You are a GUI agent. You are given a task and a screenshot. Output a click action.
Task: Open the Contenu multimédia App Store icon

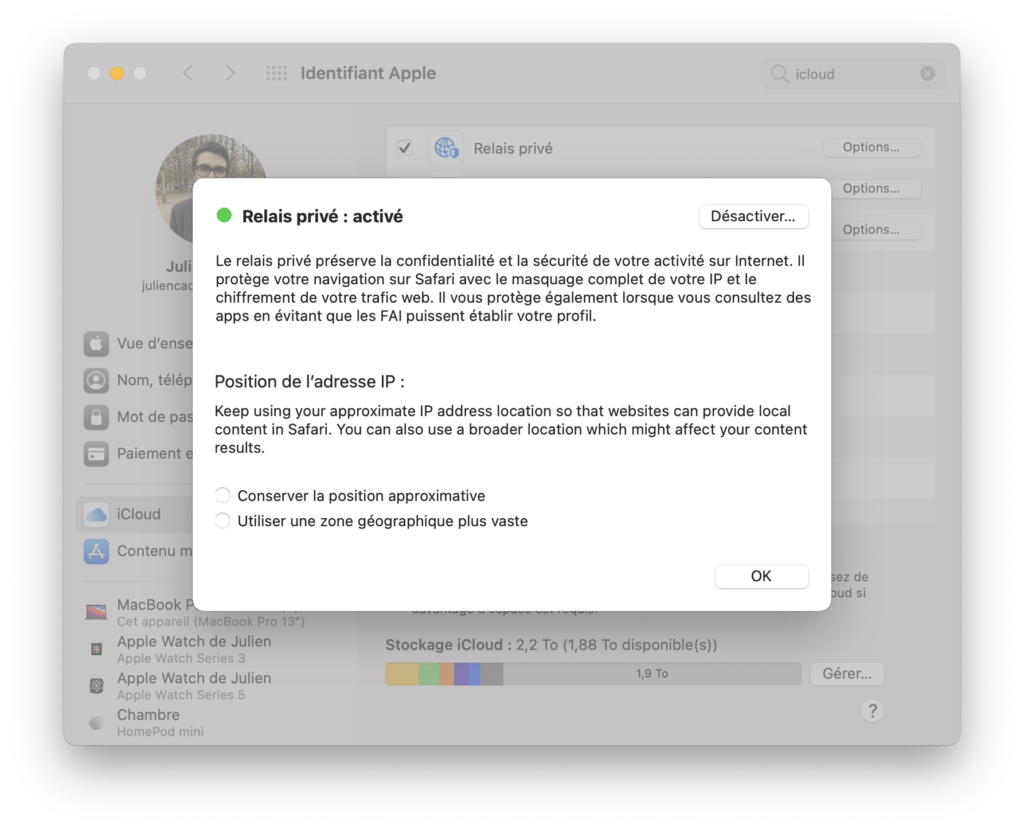tap(96, 551)
